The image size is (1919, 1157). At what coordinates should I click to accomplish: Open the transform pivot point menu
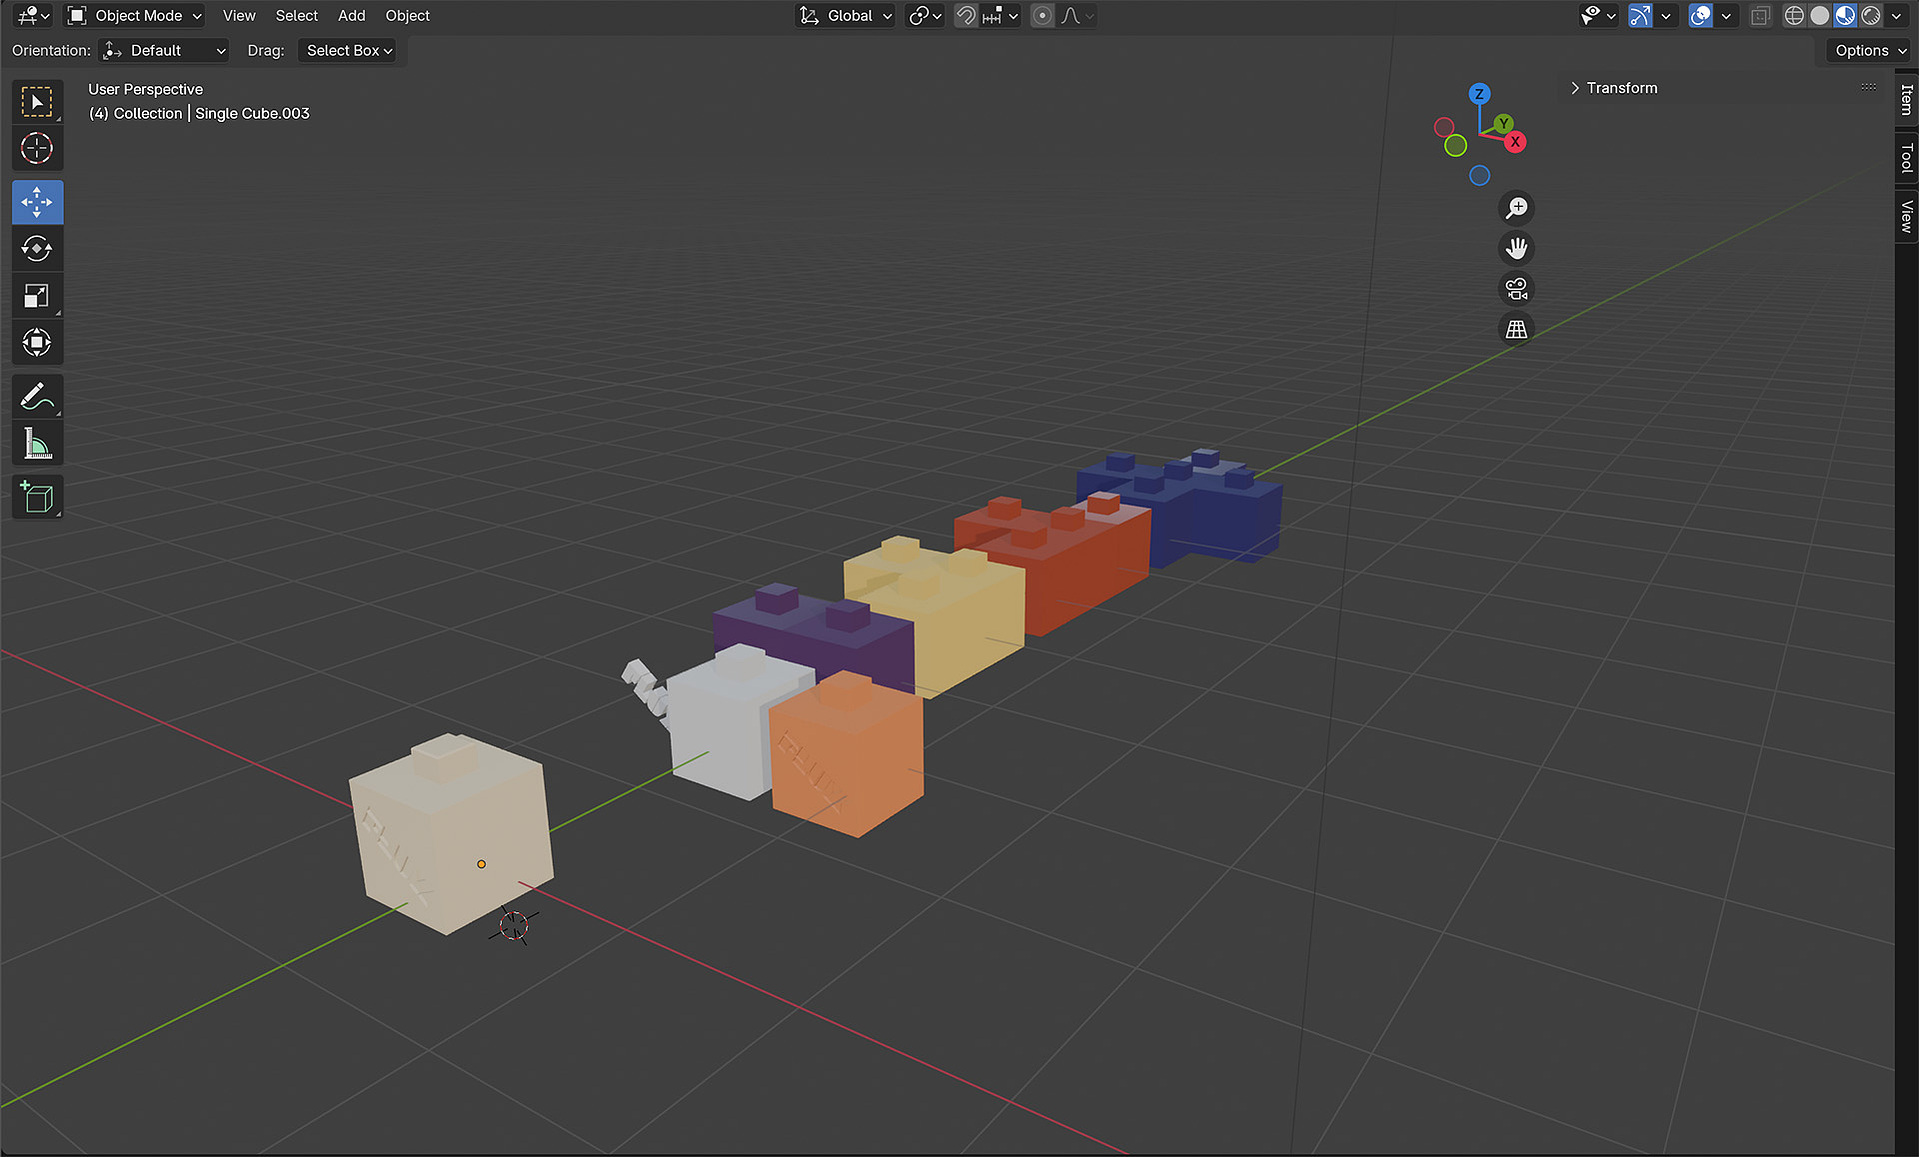pos(924,15)
